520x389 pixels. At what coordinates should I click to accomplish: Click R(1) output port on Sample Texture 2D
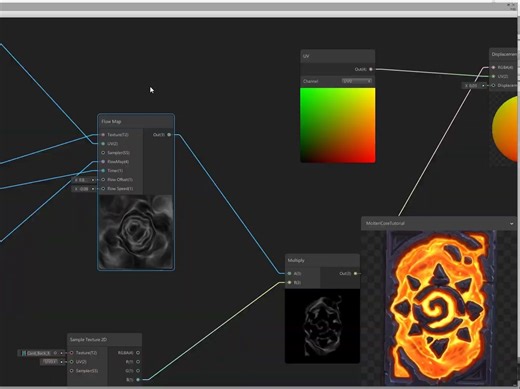coord(138,362)
